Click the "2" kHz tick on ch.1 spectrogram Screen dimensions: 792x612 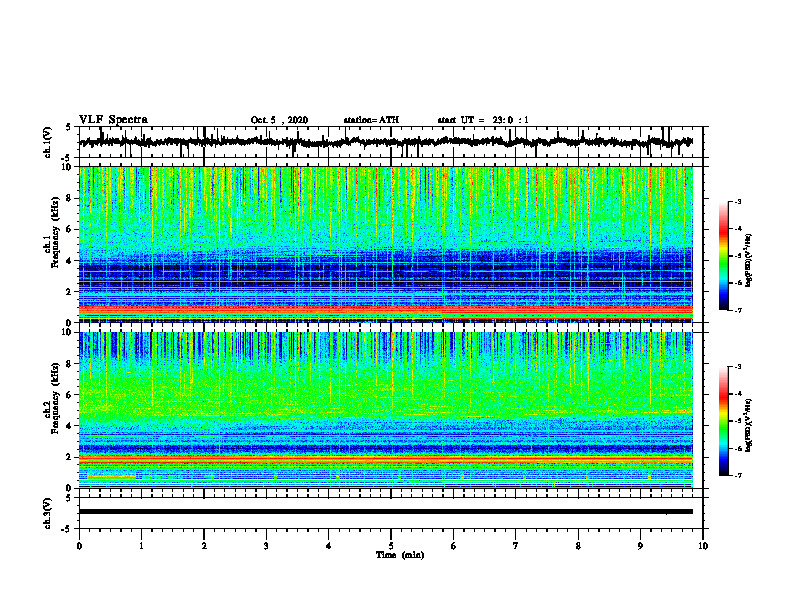click(x=69, y=292)
